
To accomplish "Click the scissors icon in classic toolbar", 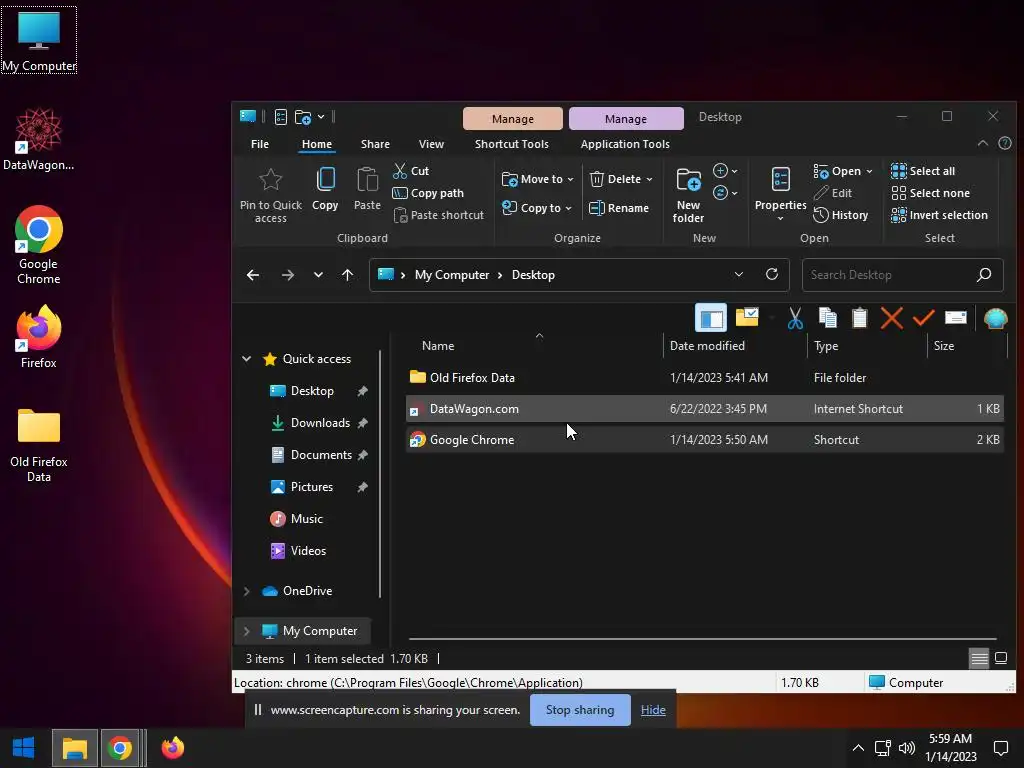I will (x=795, y=319).
